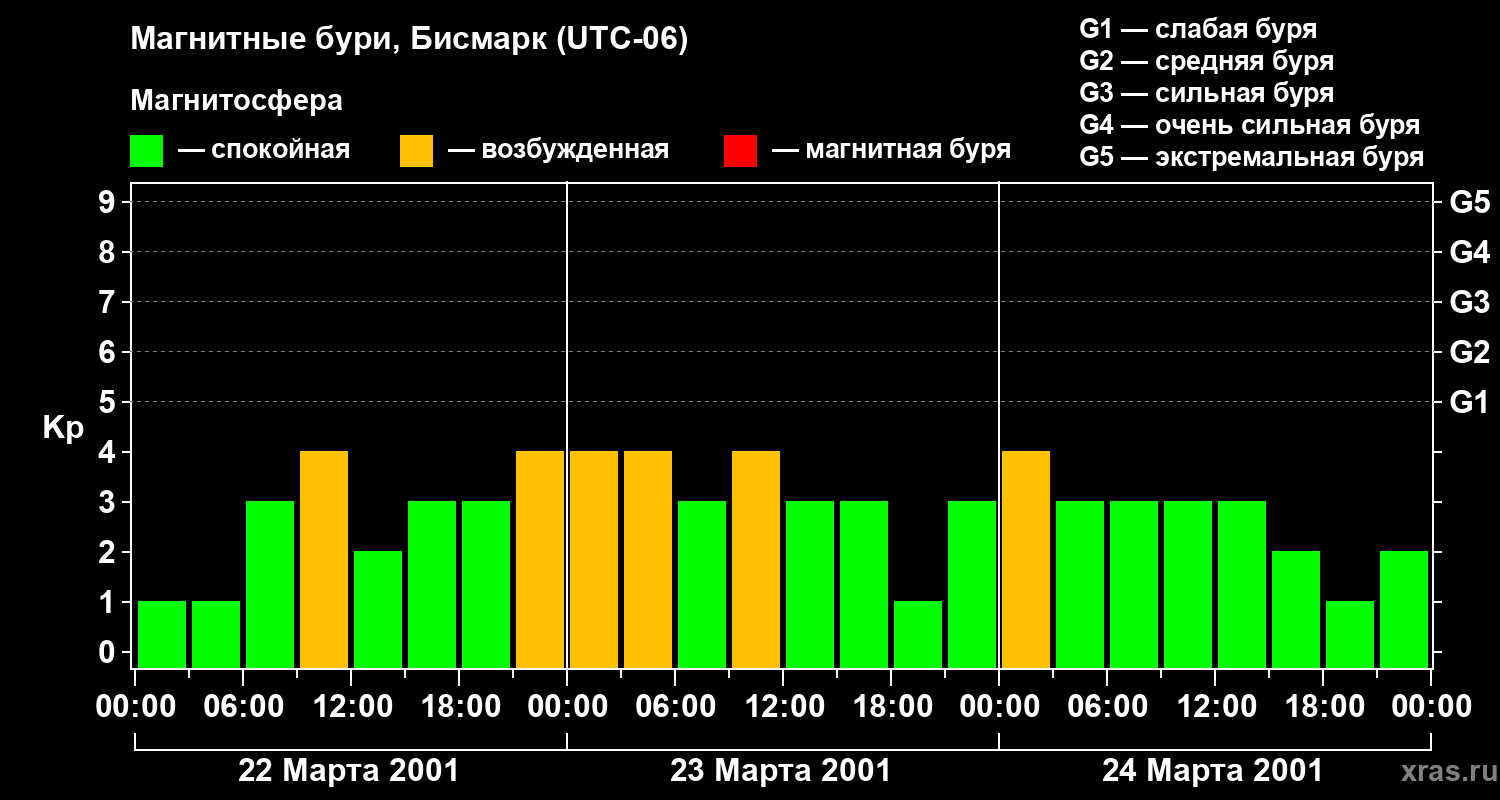The image size is (1500, 800).
Task: Click the 'Магнитосфера' heading
Action: click(236, 101)
